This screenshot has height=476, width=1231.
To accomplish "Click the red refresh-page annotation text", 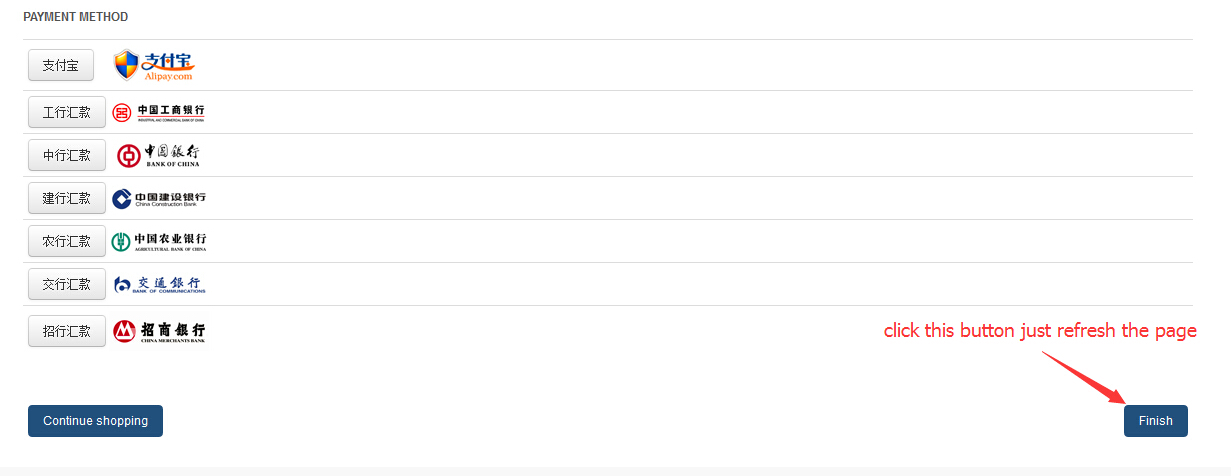I will (1040, 331).
